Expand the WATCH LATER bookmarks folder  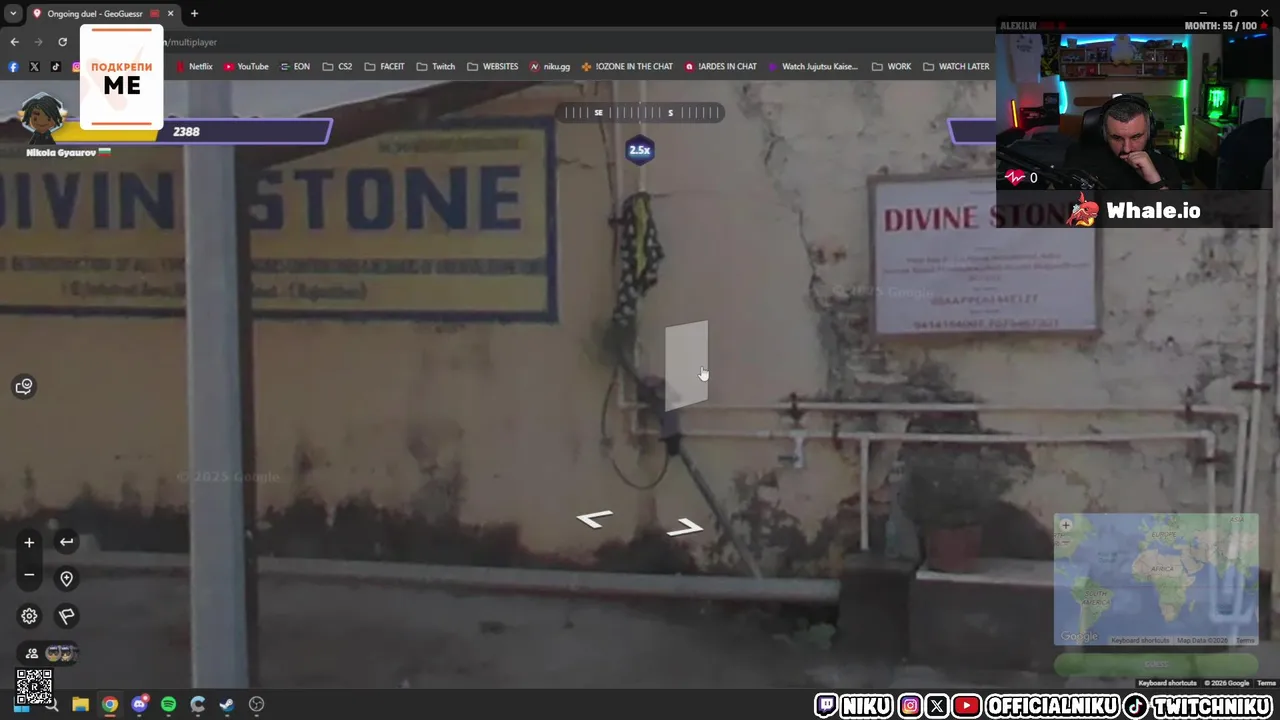click(956, 67)
